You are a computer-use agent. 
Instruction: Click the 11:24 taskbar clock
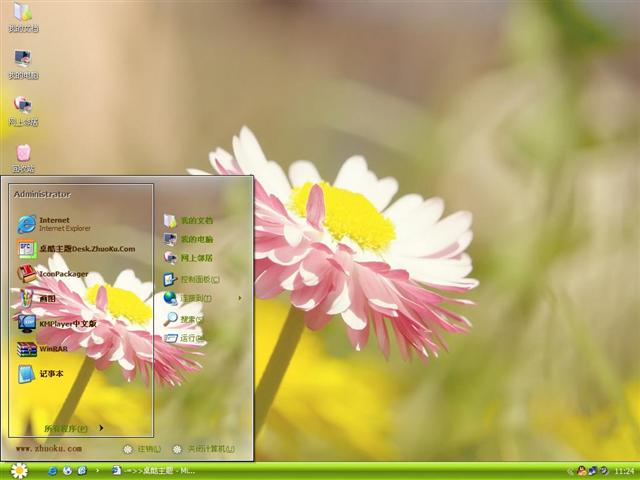coord(624,471)
